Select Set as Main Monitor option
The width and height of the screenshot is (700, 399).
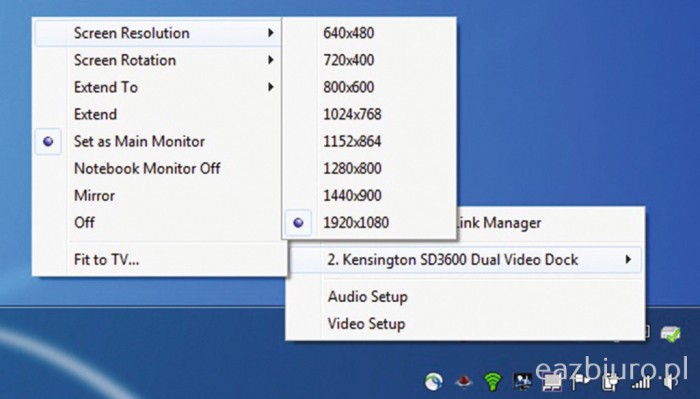(158, 141)
